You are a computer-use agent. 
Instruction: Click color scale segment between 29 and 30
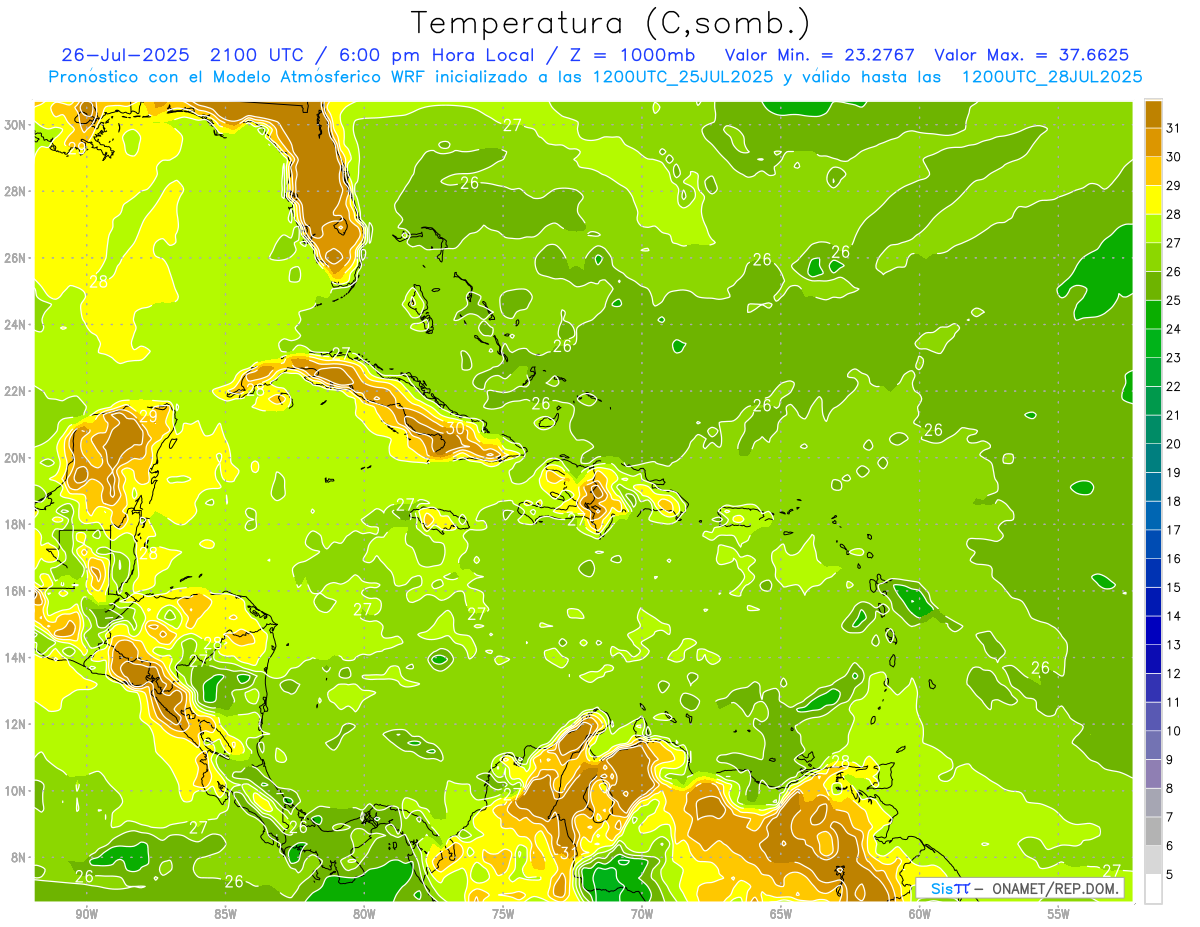1154,171
